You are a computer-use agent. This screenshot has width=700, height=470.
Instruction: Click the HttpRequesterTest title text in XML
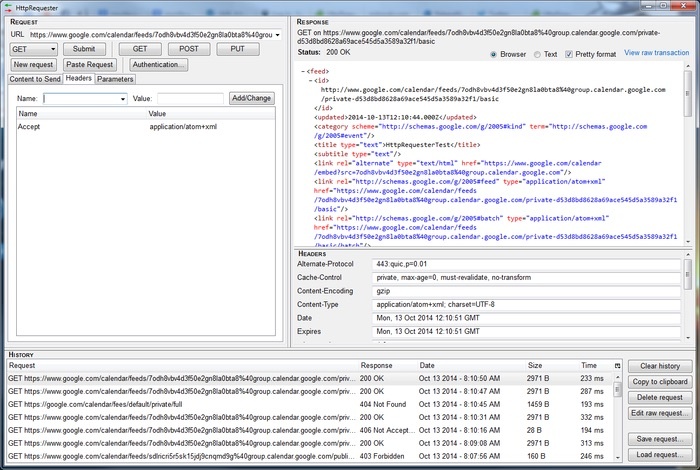[417, 145]
